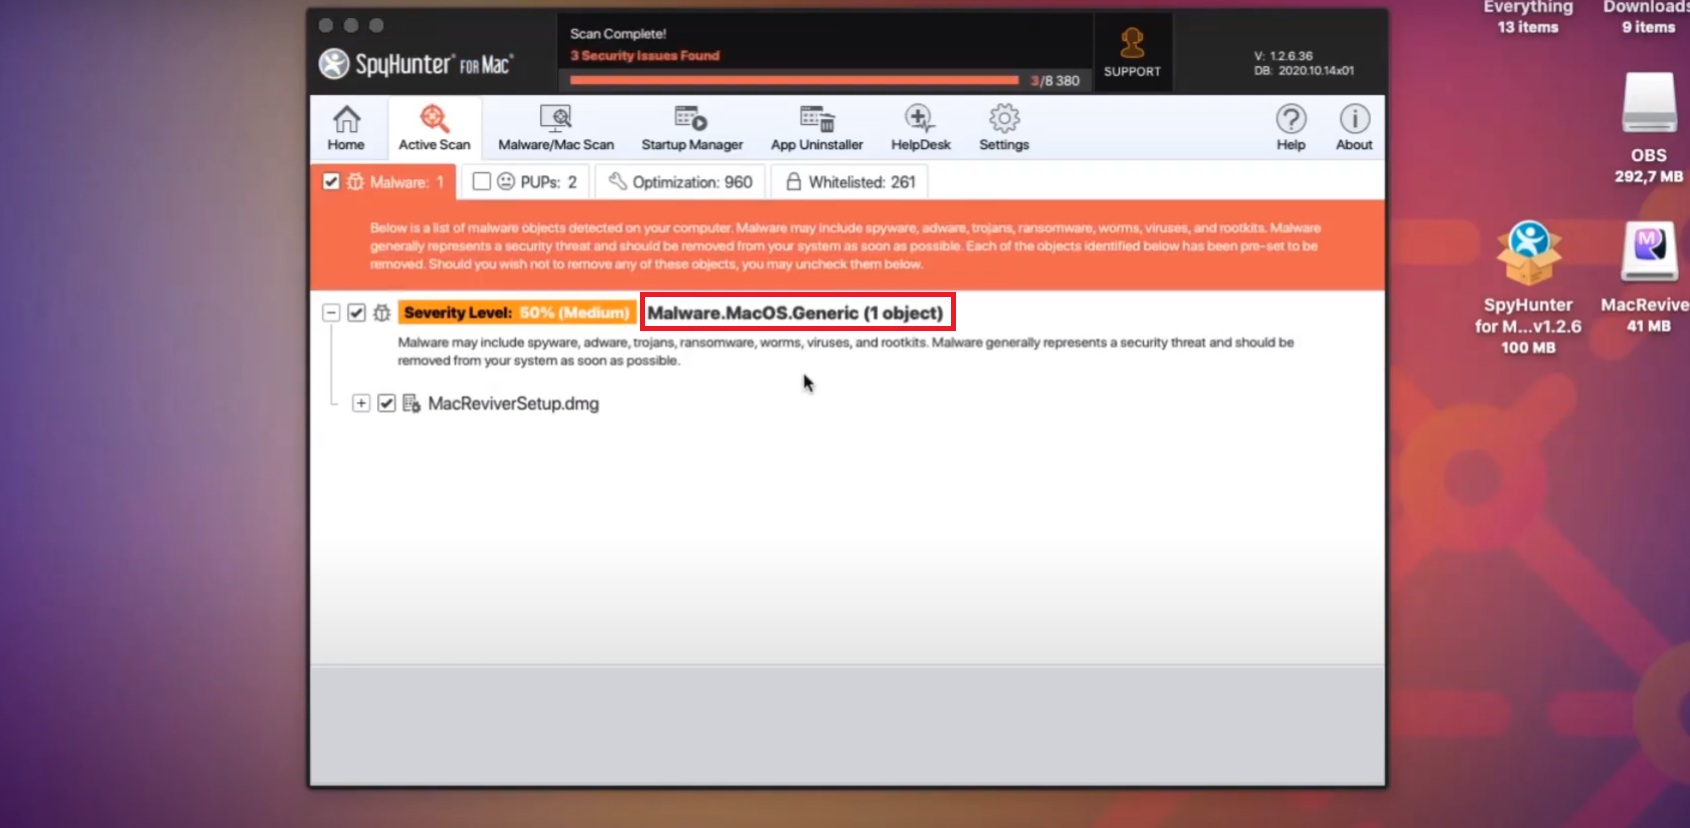
Task: Toggle the PUPs tab checkbox
Action: (x=481, y=182)
